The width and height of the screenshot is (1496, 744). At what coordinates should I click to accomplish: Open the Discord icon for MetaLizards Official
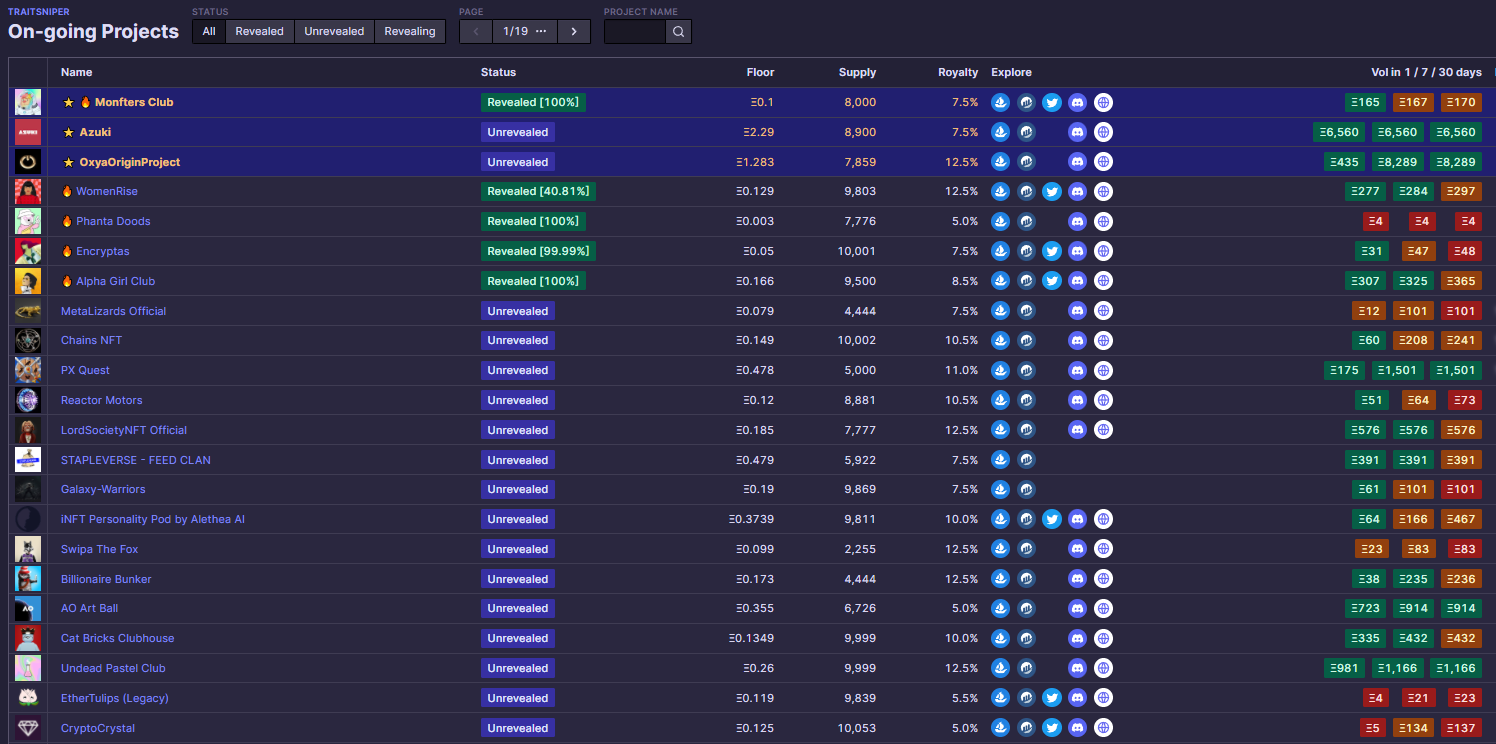(x=1077, y=311)
